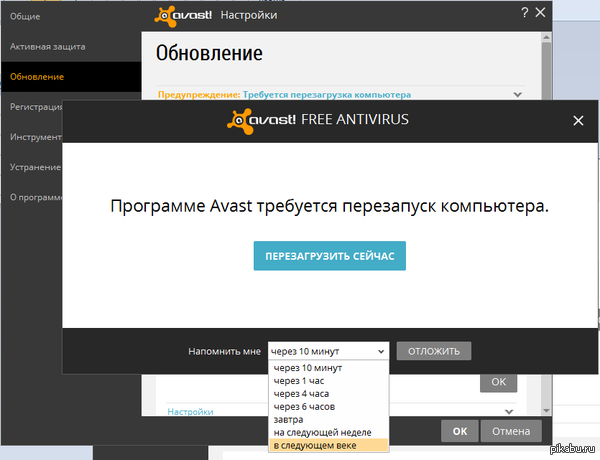Click the gray OK button in update panel
This screenshot has height=460, width=600.
click(498, 382)
